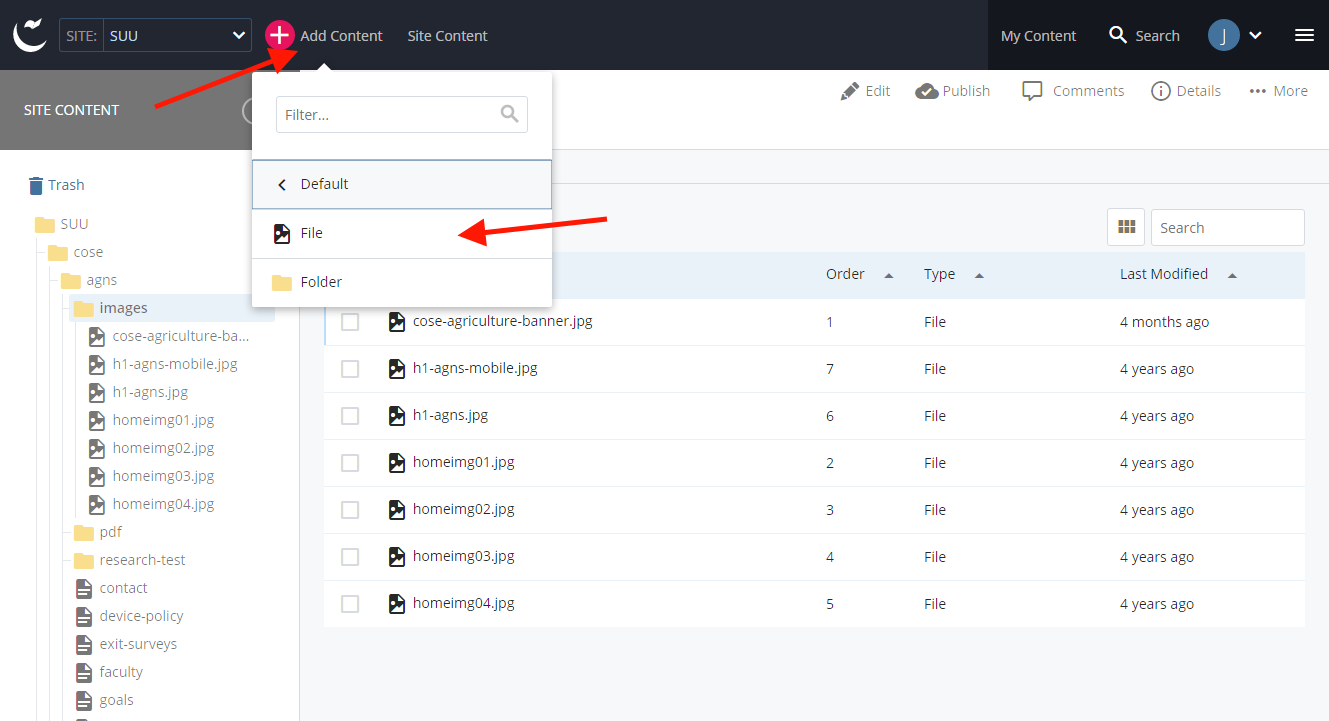Expand the user avatar dropdown

[1236, 36]
